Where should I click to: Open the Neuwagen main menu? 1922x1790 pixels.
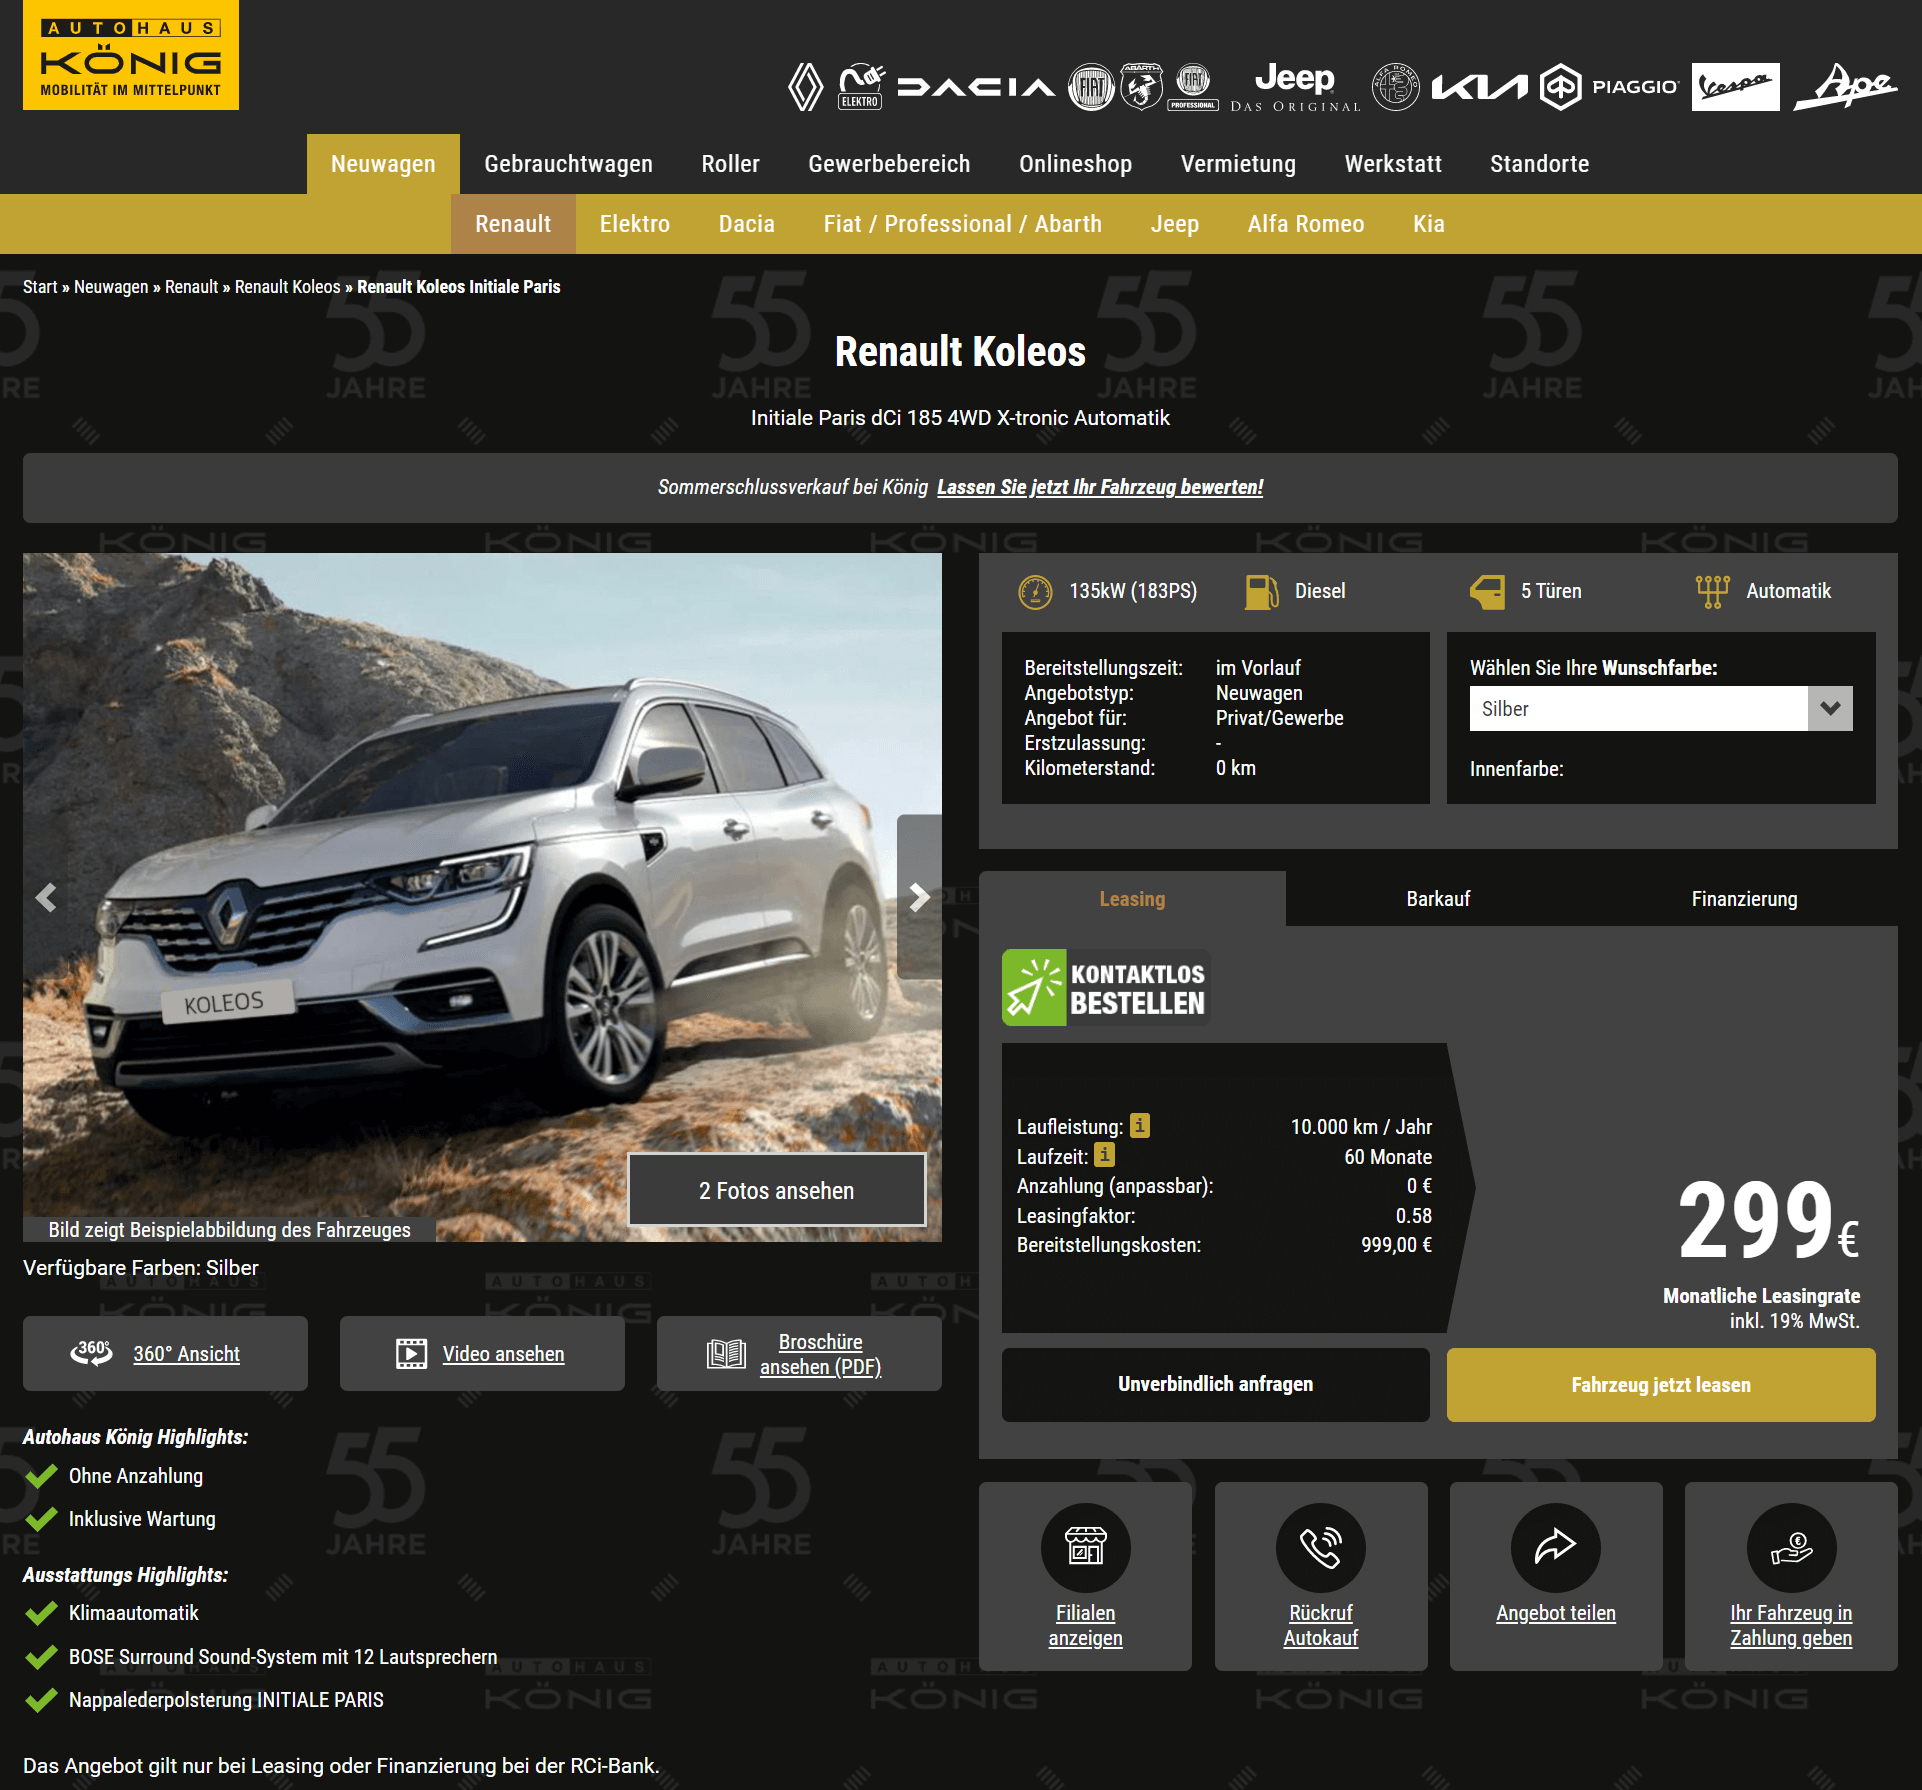click(x=383, y=164)
